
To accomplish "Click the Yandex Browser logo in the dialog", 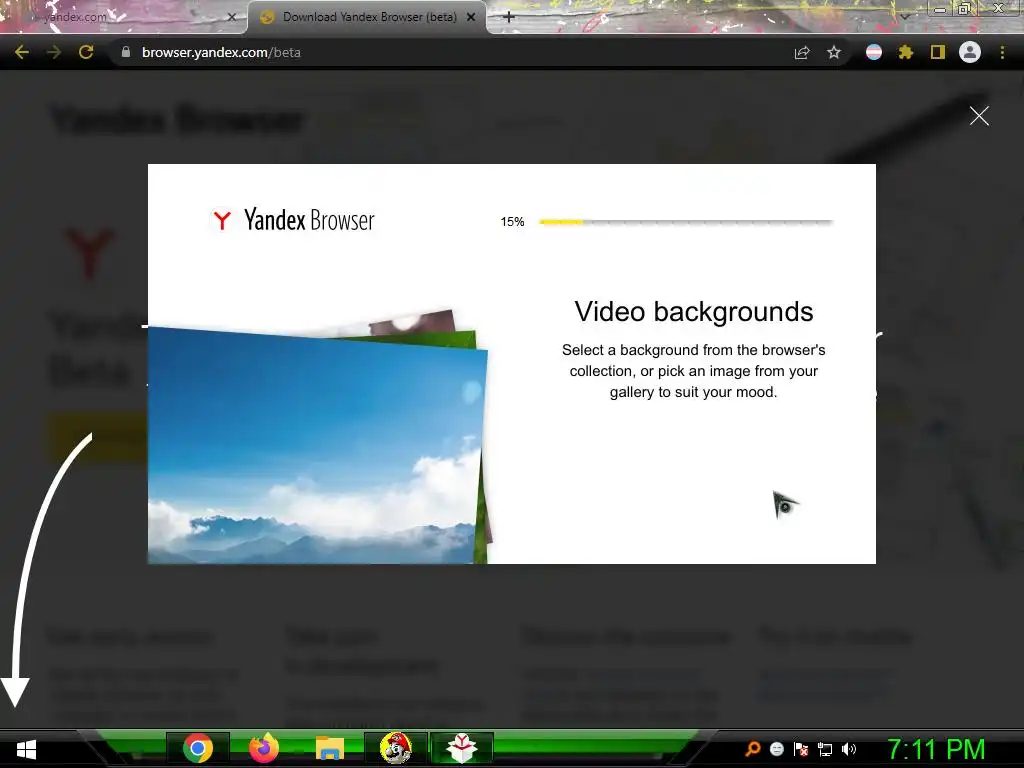I will click(x=292, y=220).
